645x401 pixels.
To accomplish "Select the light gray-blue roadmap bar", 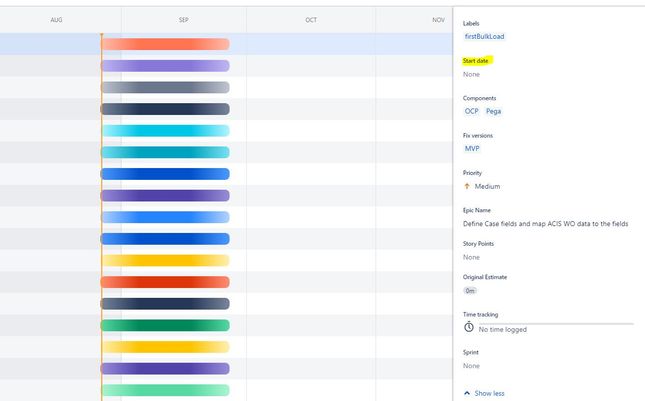I will tap(165, 87).
